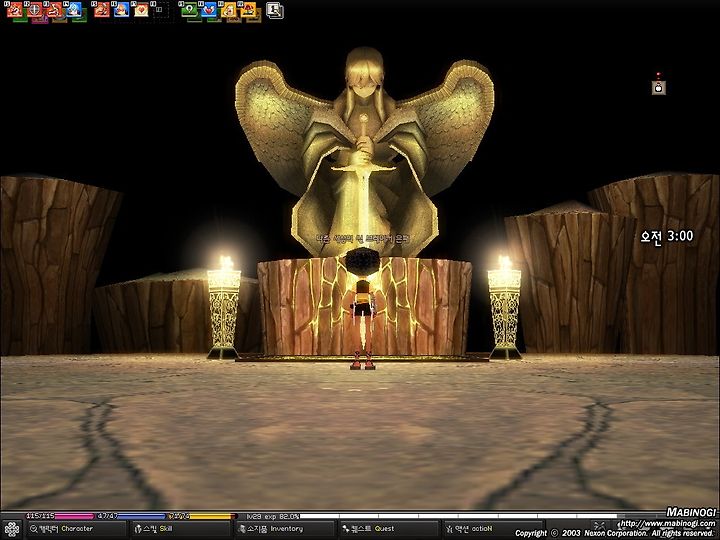This screenshot has height=540, width=720.
Task: Select the heart skill icon in hotkey bar
Action: [x=141, y=9]
